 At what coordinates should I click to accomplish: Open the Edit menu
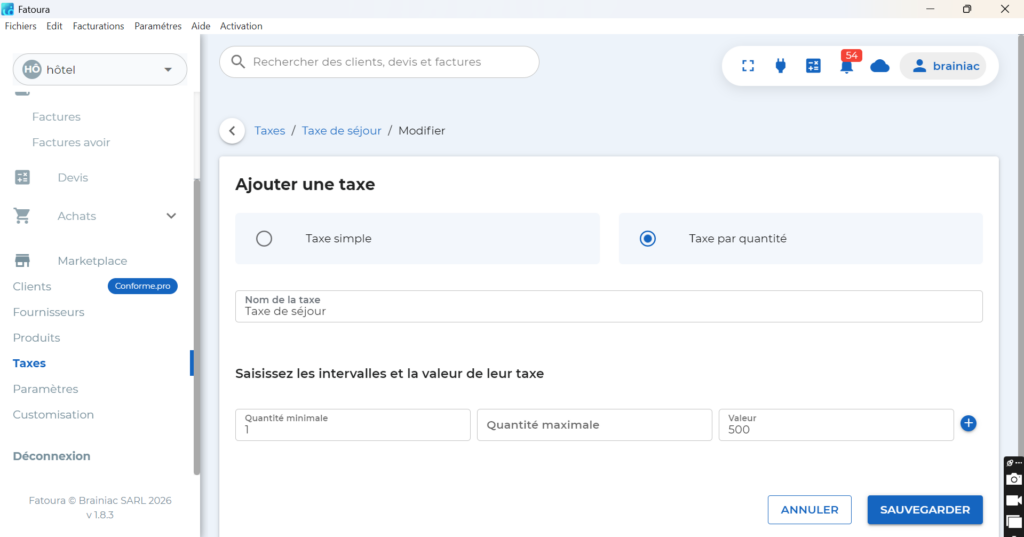(54, 26)
